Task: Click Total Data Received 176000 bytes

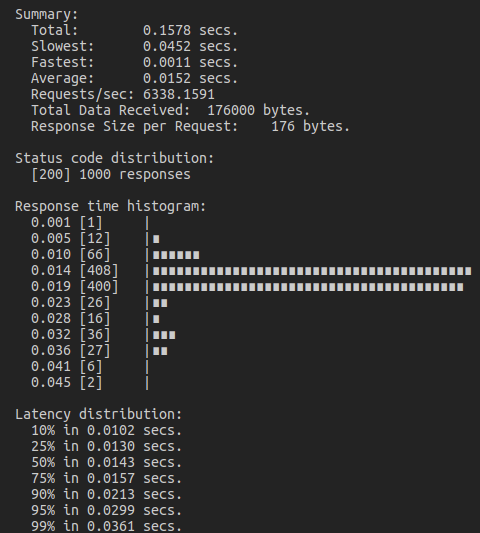Action: point(170,110)
